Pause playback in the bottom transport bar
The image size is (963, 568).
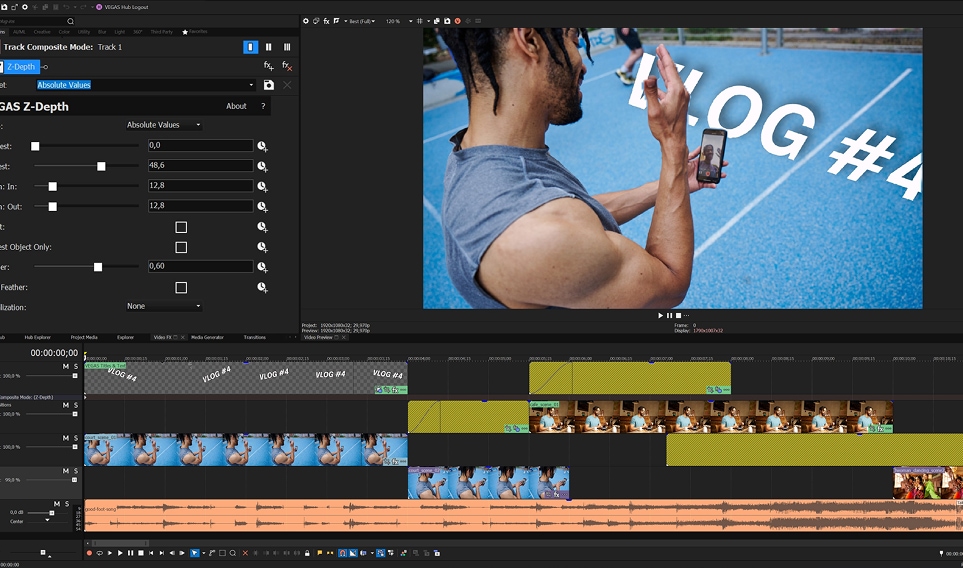click(x=130, y=553)
